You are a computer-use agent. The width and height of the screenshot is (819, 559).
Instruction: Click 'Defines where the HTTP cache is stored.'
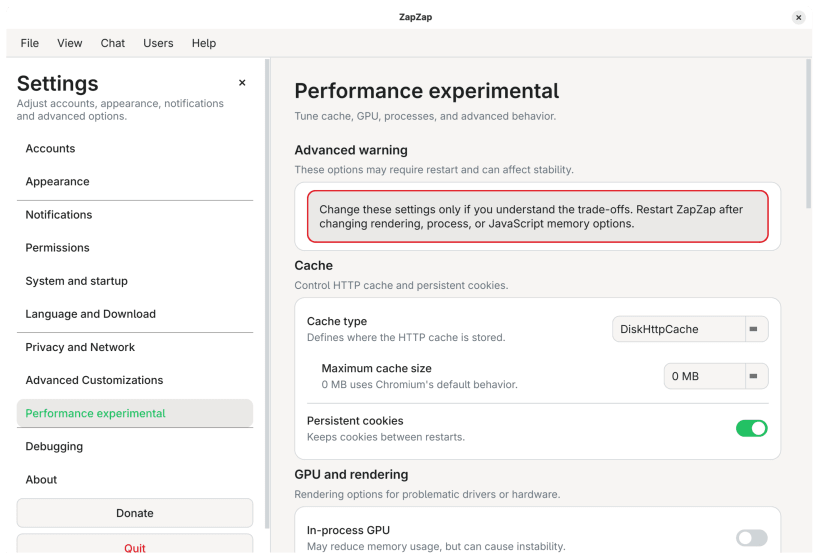406,337
